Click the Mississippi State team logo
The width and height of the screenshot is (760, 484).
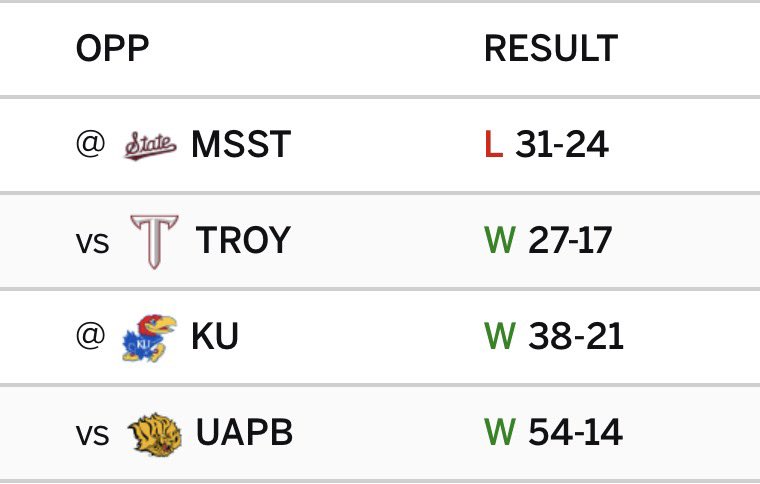pyautogui.click(x=150, y=145)
